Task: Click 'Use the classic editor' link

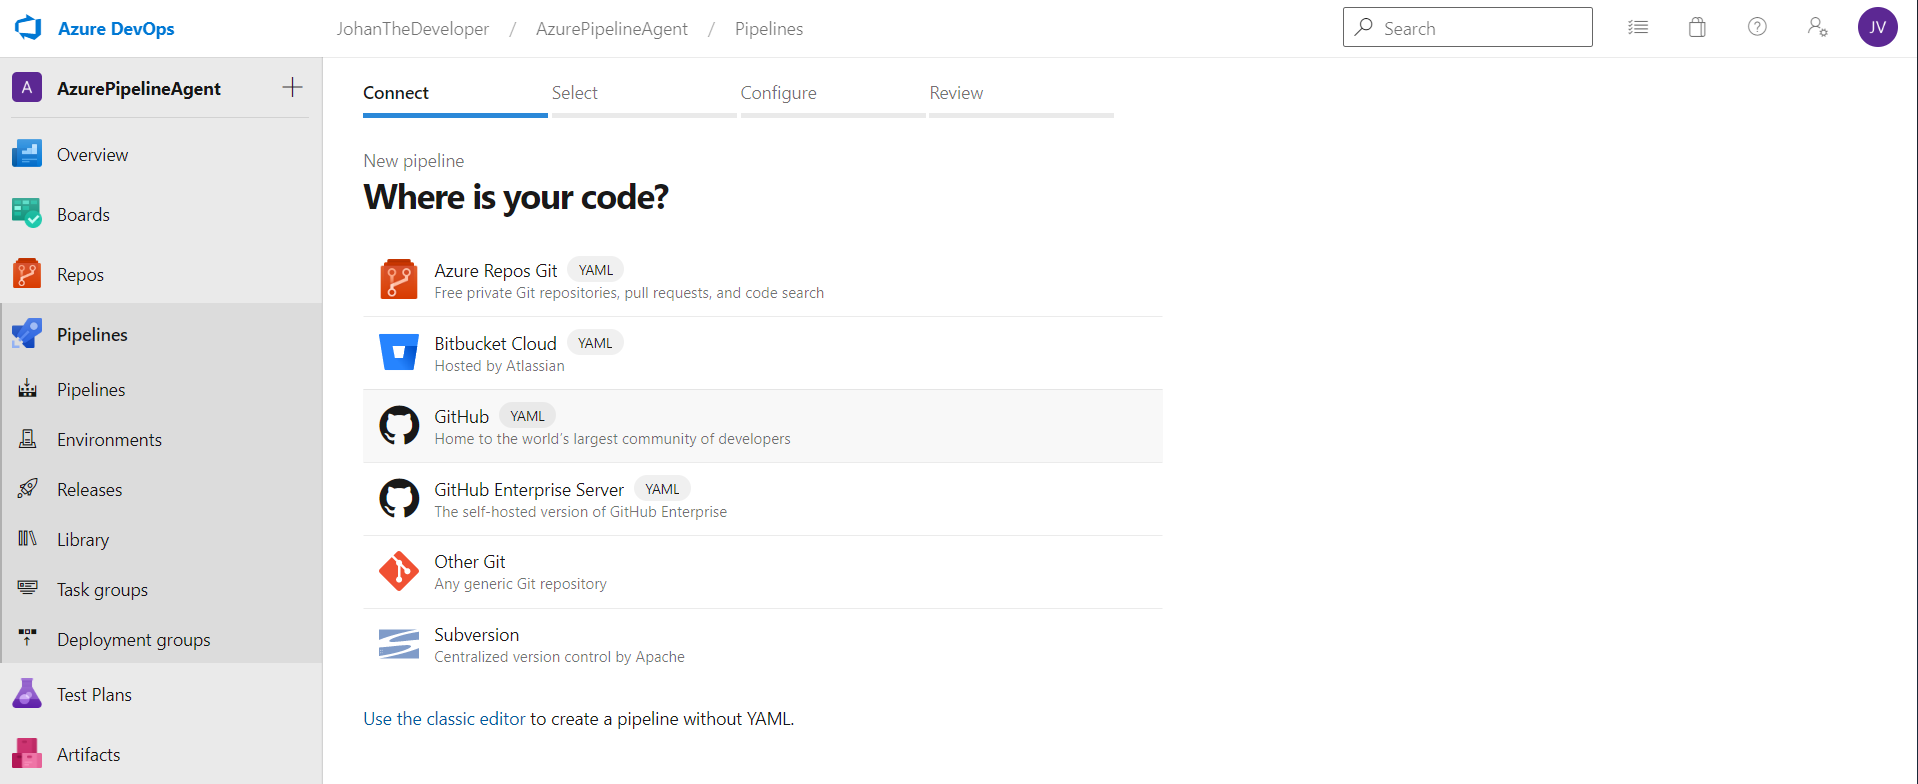Action: click(x=444, y=719)
